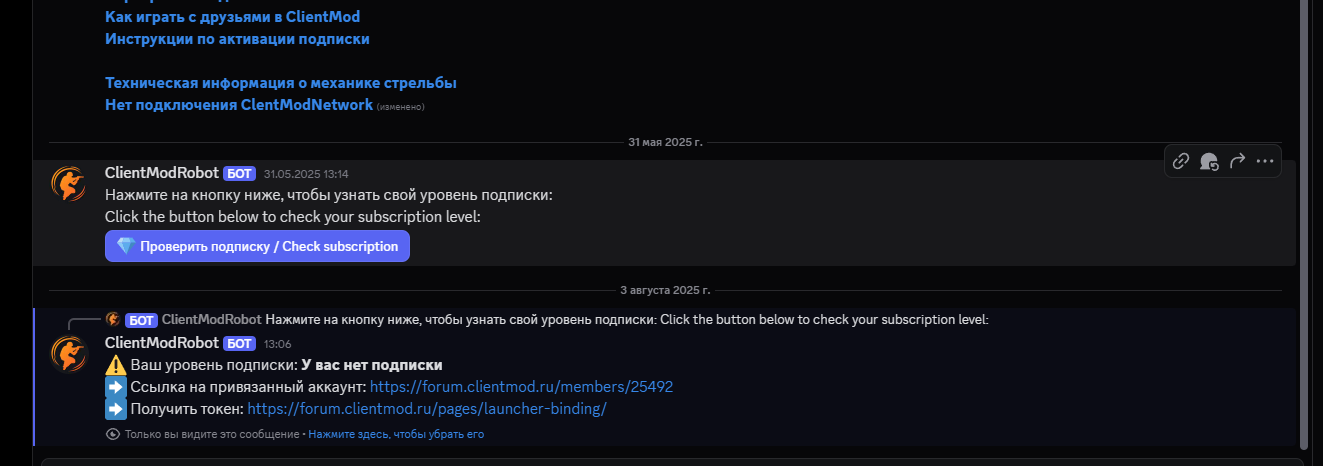Click ClientModRobot username on 31.05.2025 message

[x=161, y=173]
